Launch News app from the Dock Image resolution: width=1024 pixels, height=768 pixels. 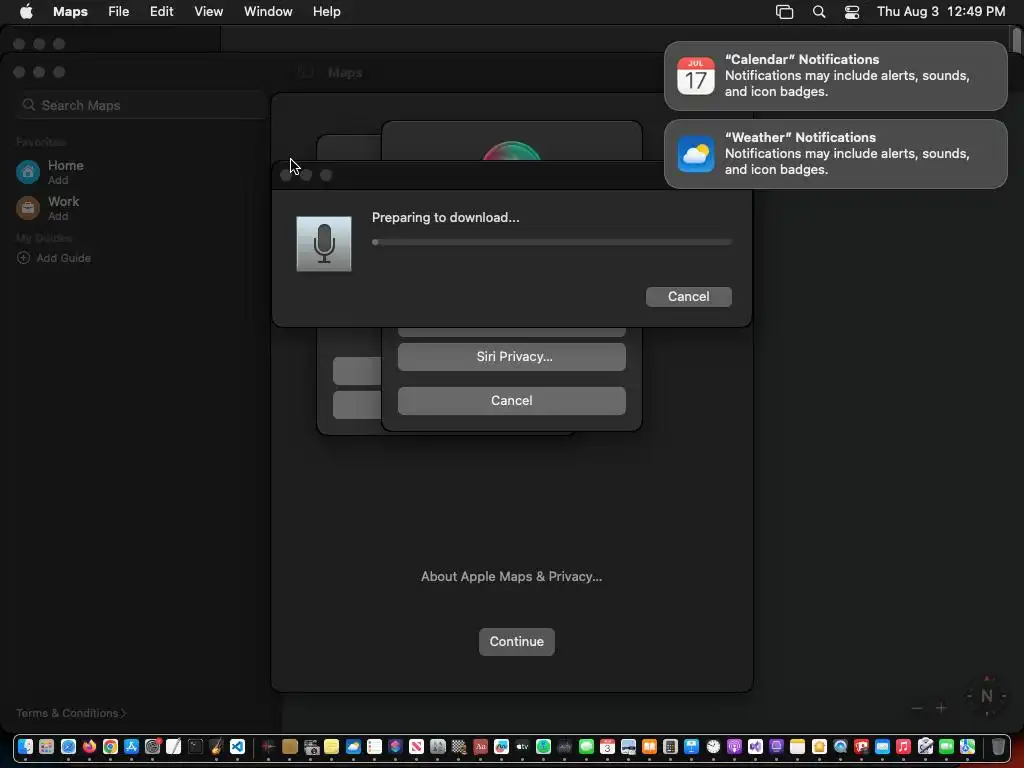coord(416,746)
